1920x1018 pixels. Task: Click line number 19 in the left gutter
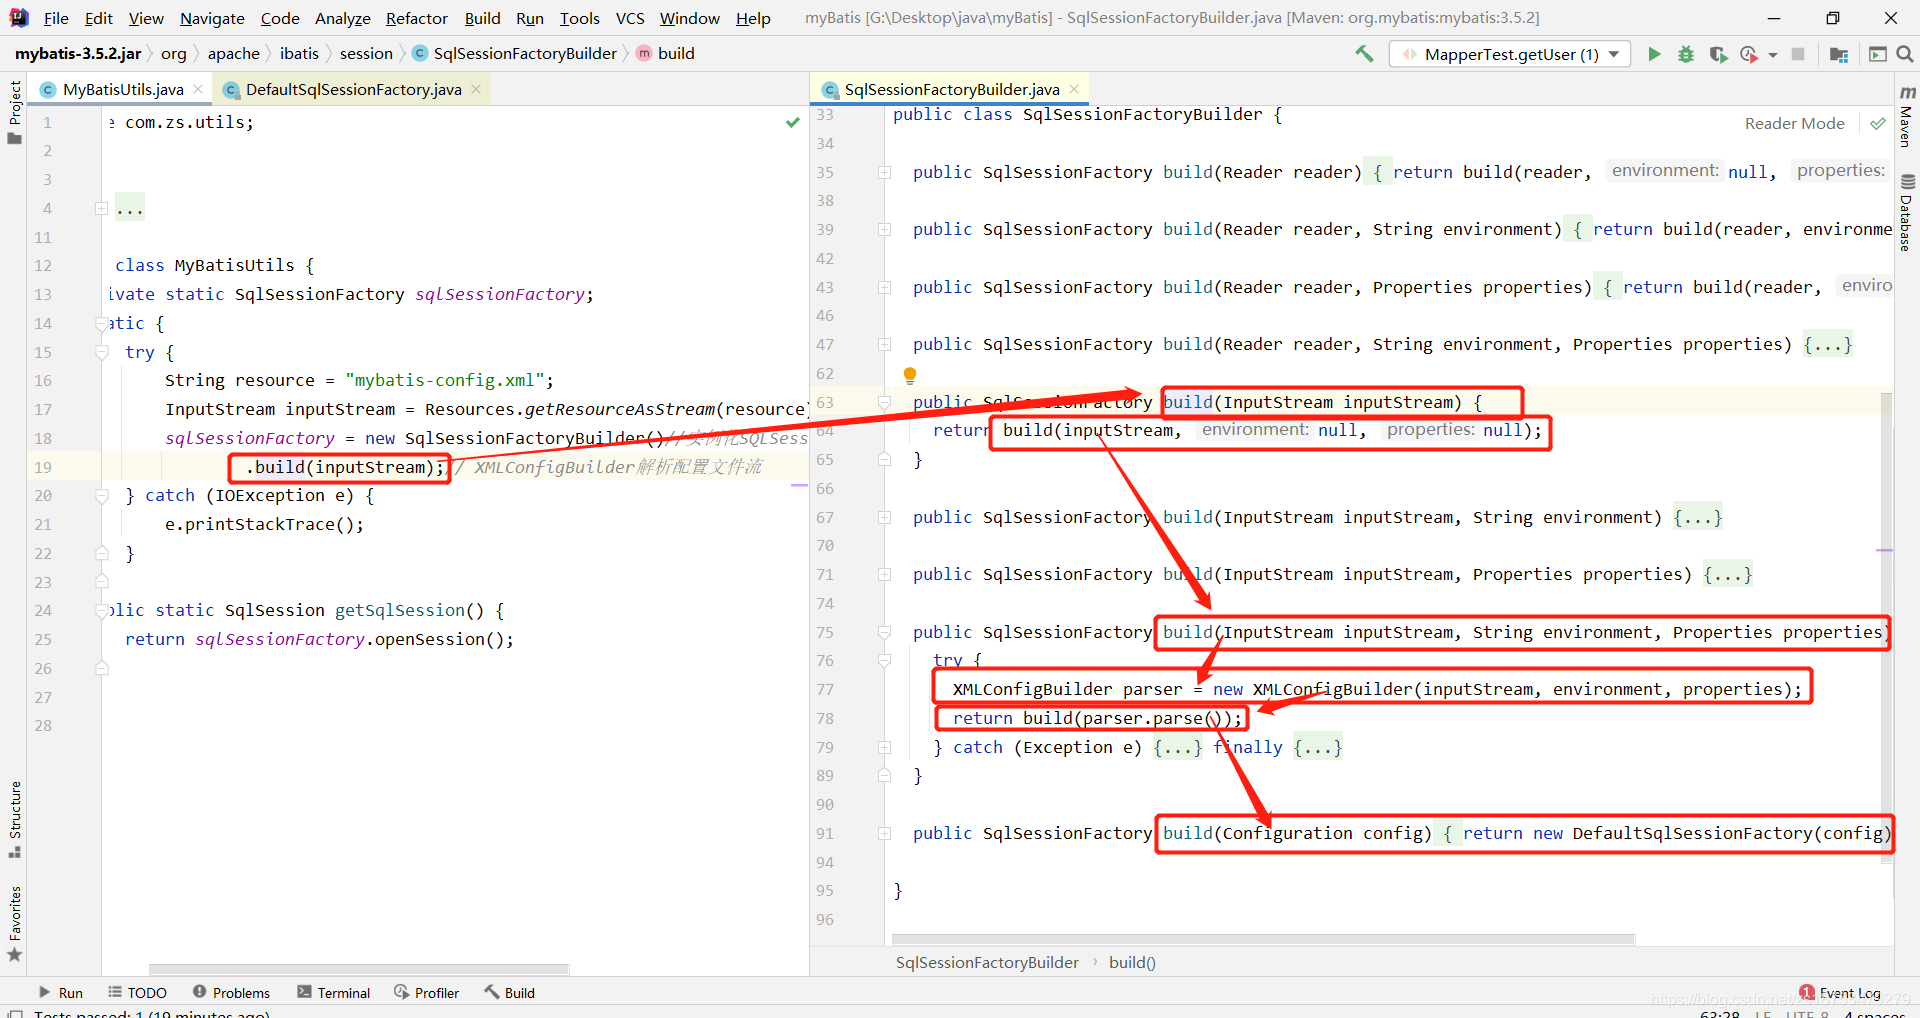(x=43, y=467)
